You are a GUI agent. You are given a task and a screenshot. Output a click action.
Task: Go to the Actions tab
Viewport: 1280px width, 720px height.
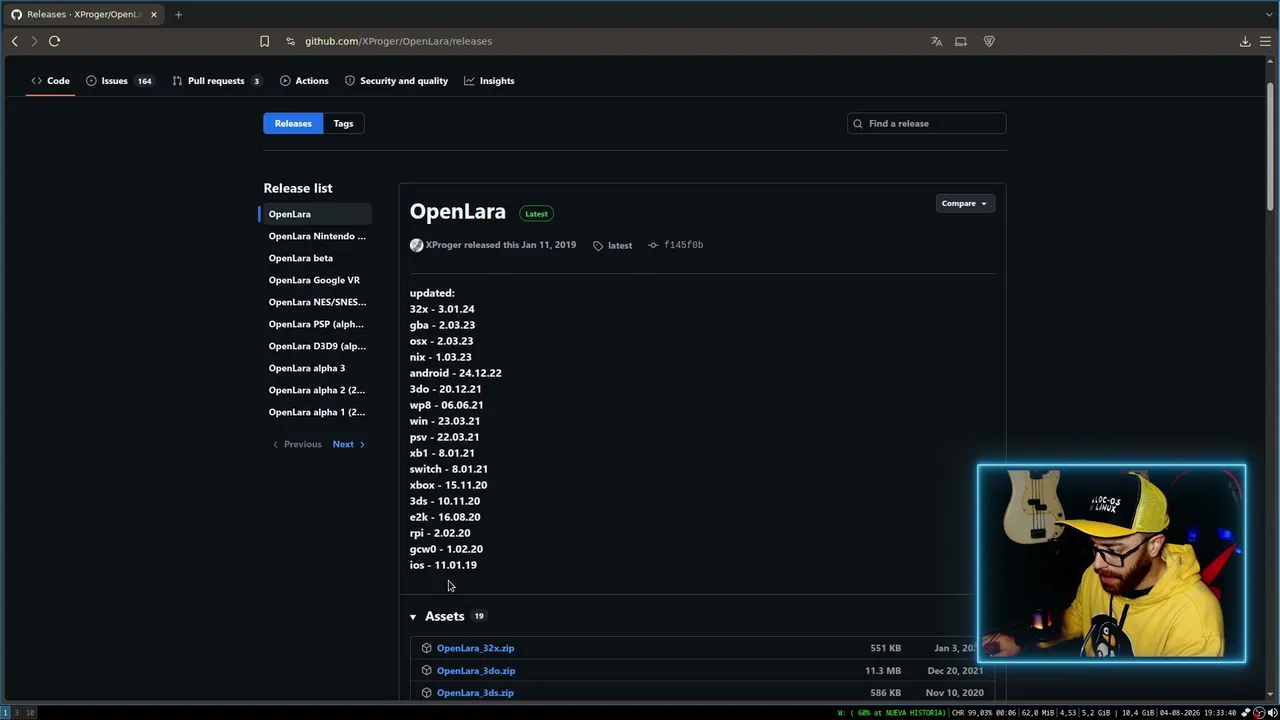(x=304, y=81)
